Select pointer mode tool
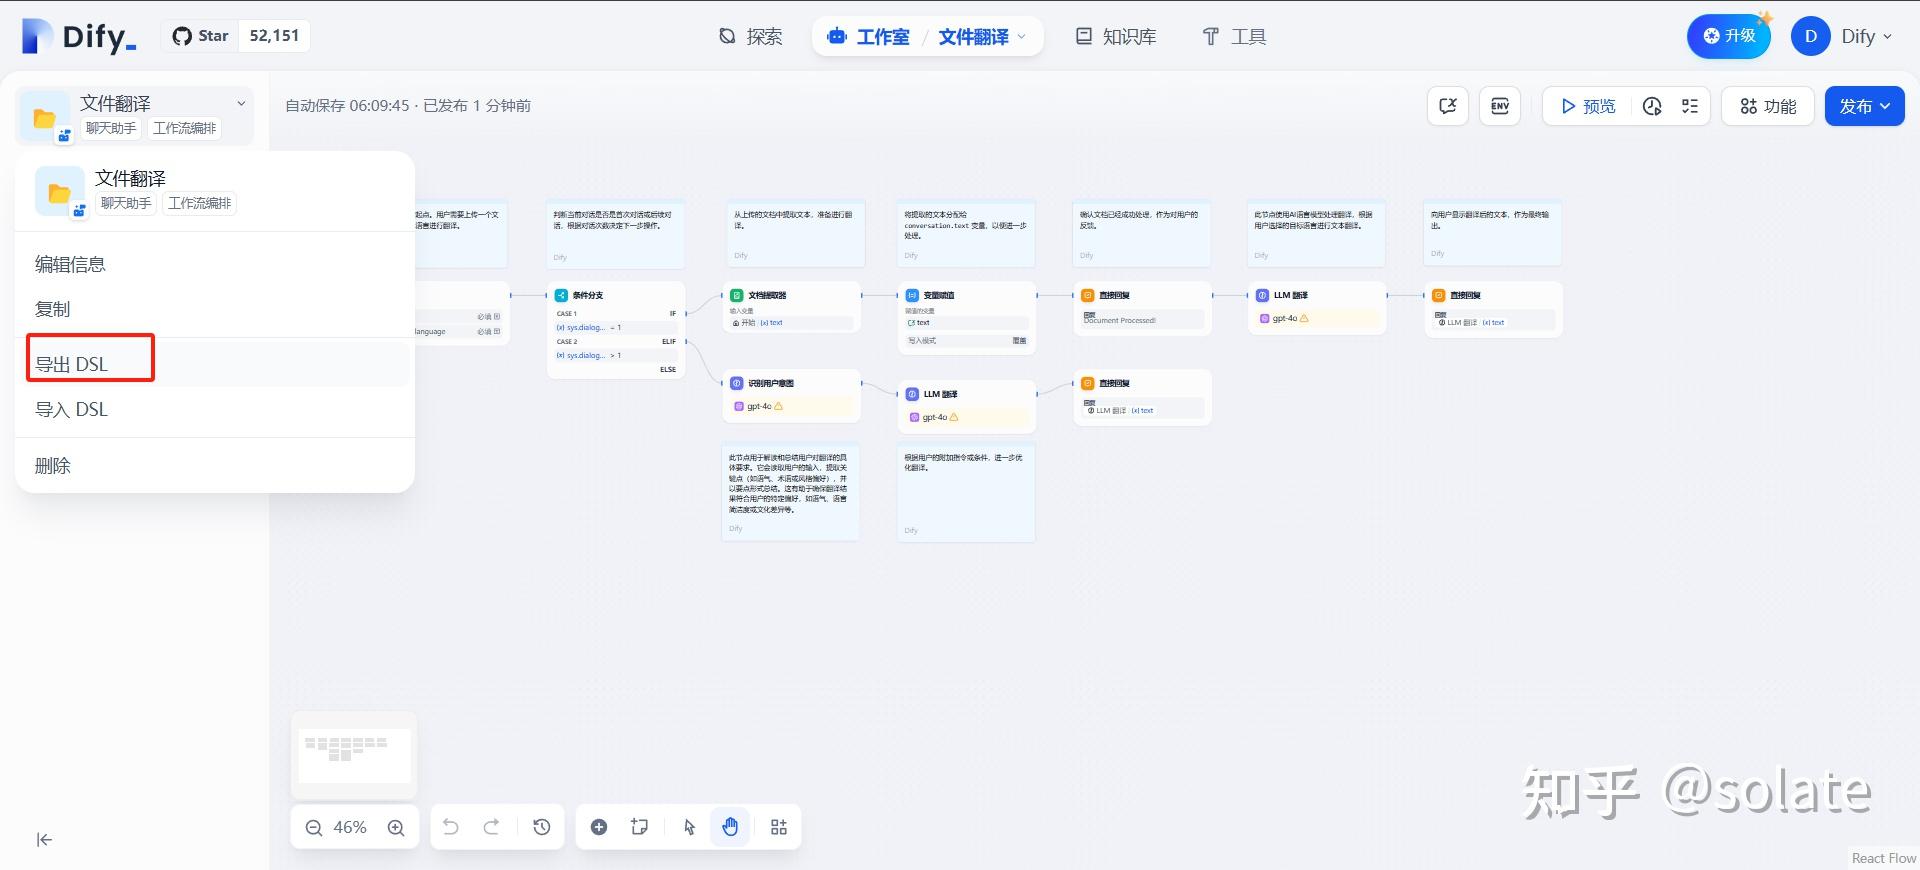 point(689,827)
